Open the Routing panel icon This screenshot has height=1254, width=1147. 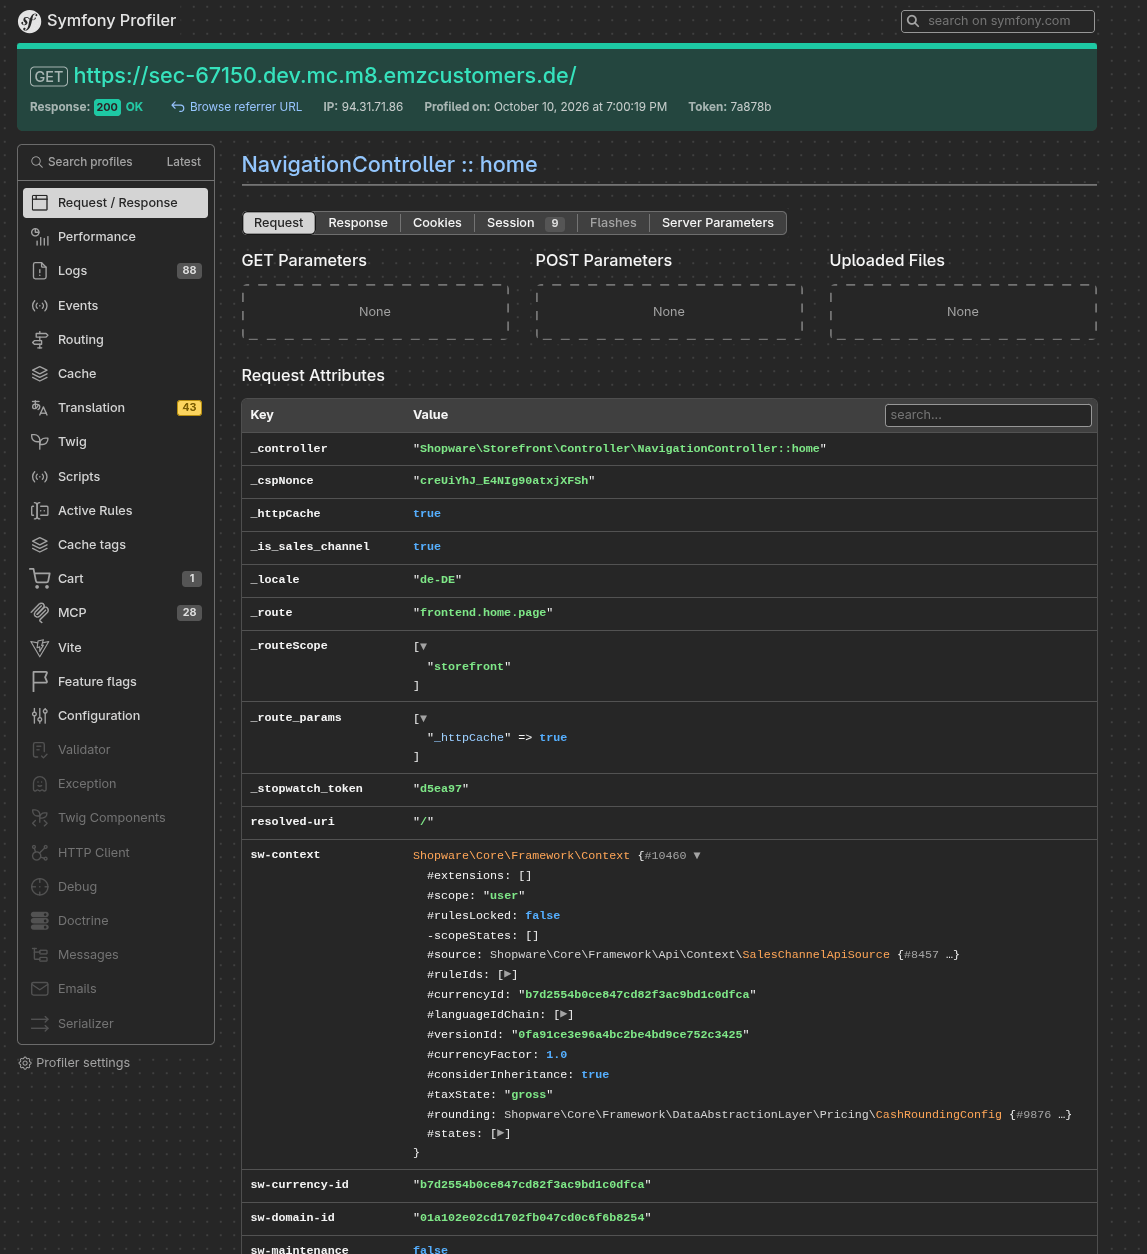point(40,340)
